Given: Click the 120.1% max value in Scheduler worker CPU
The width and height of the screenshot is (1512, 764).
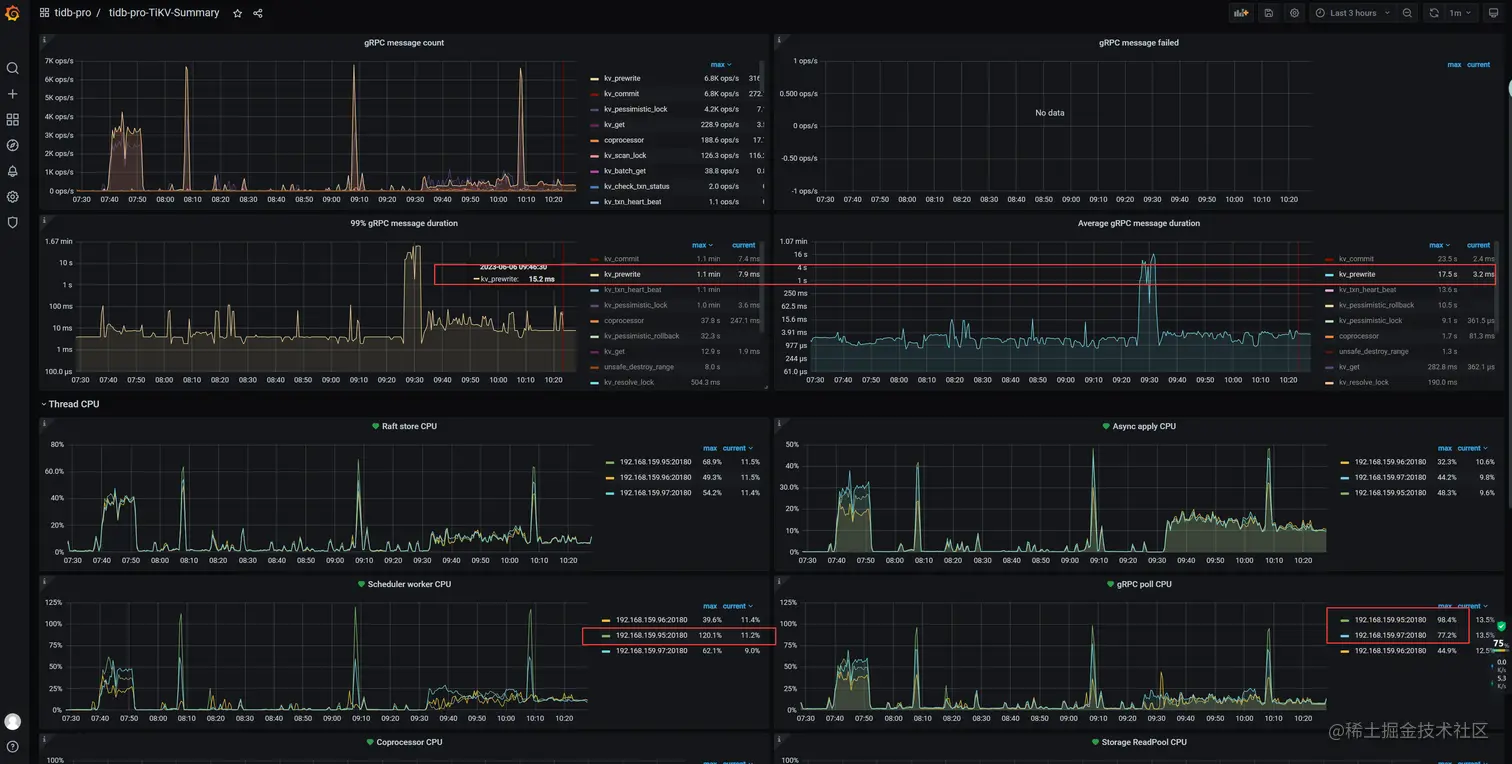Looking at the screenshot, I should (710, 635).
